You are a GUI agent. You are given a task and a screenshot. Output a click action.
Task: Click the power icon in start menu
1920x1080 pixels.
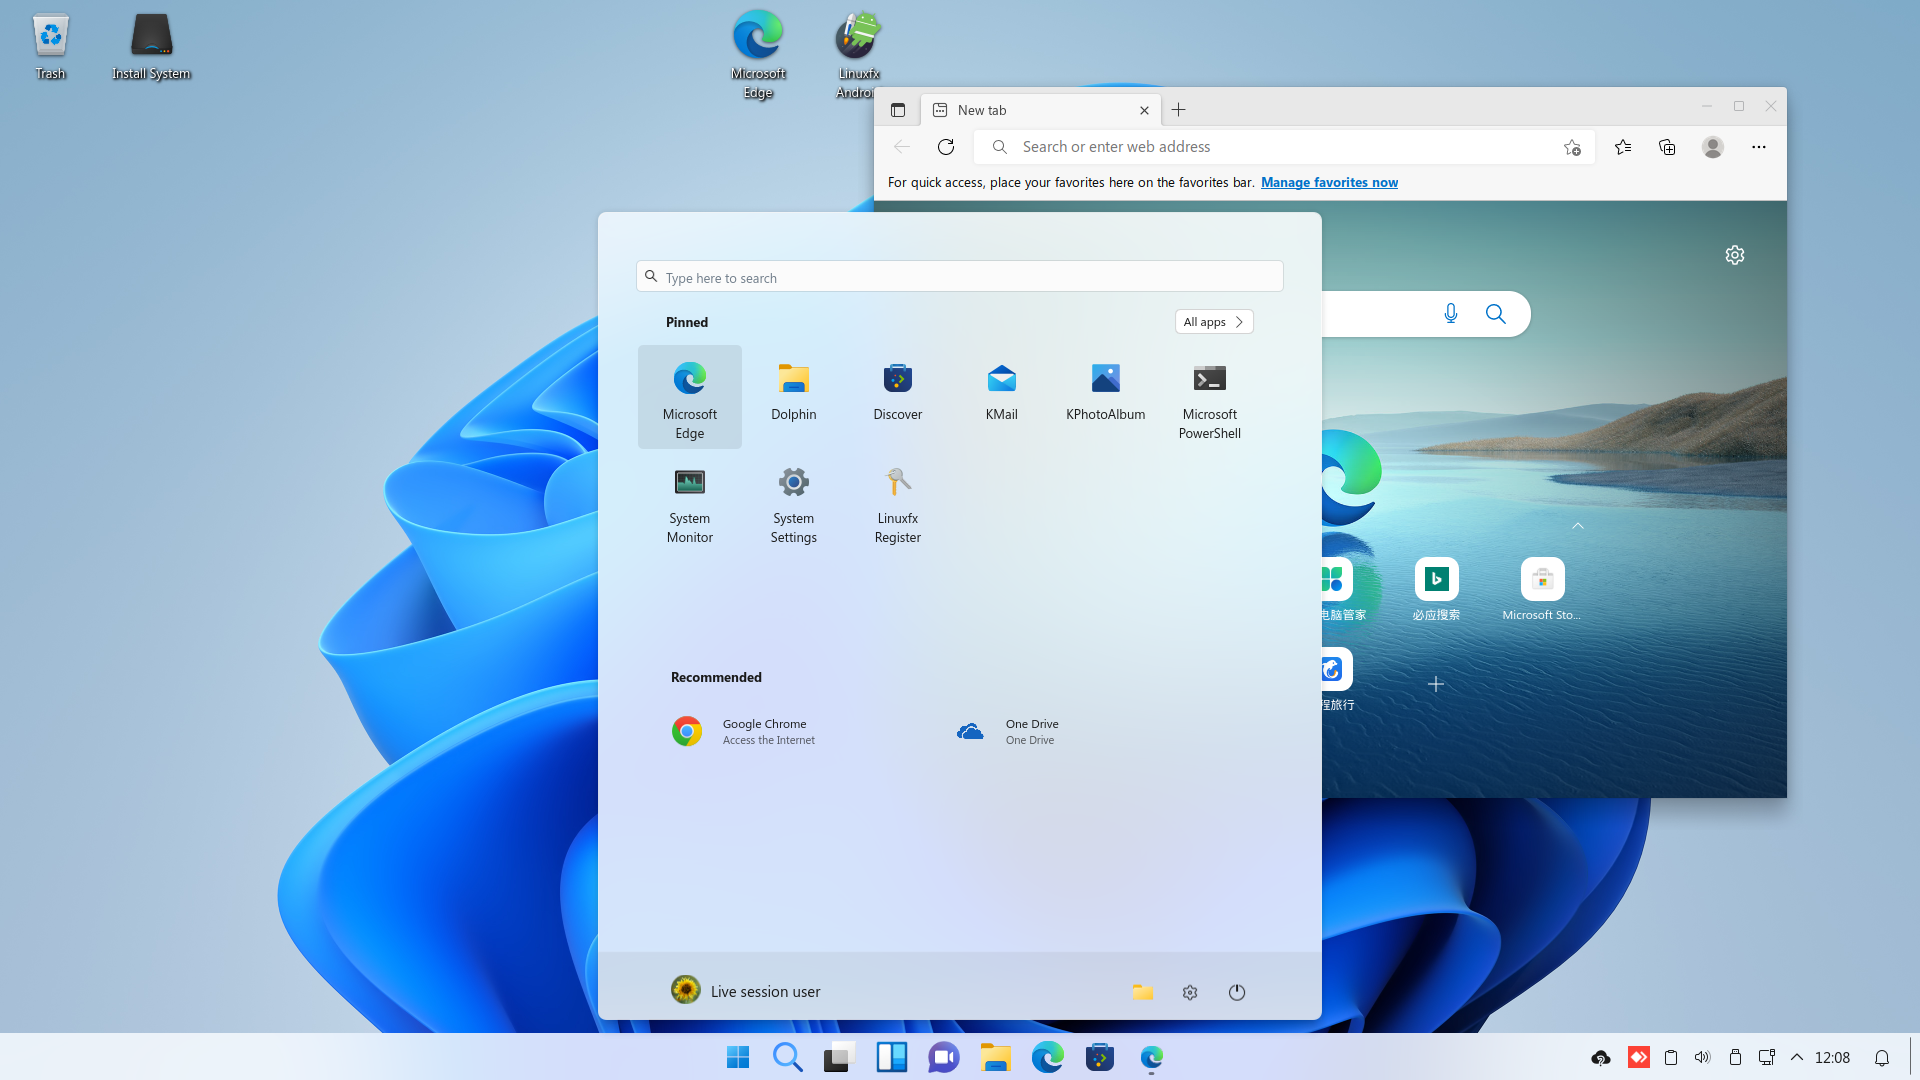1236,992
